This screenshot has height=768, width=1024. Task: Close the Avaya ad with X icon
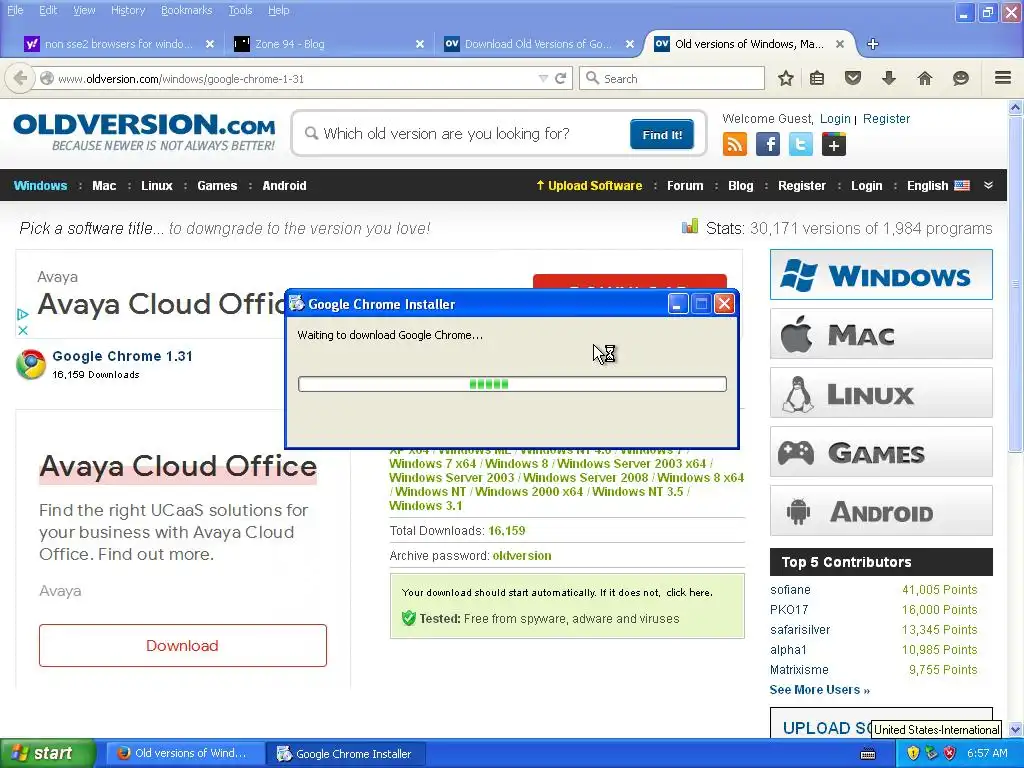[x=23, y=330]
